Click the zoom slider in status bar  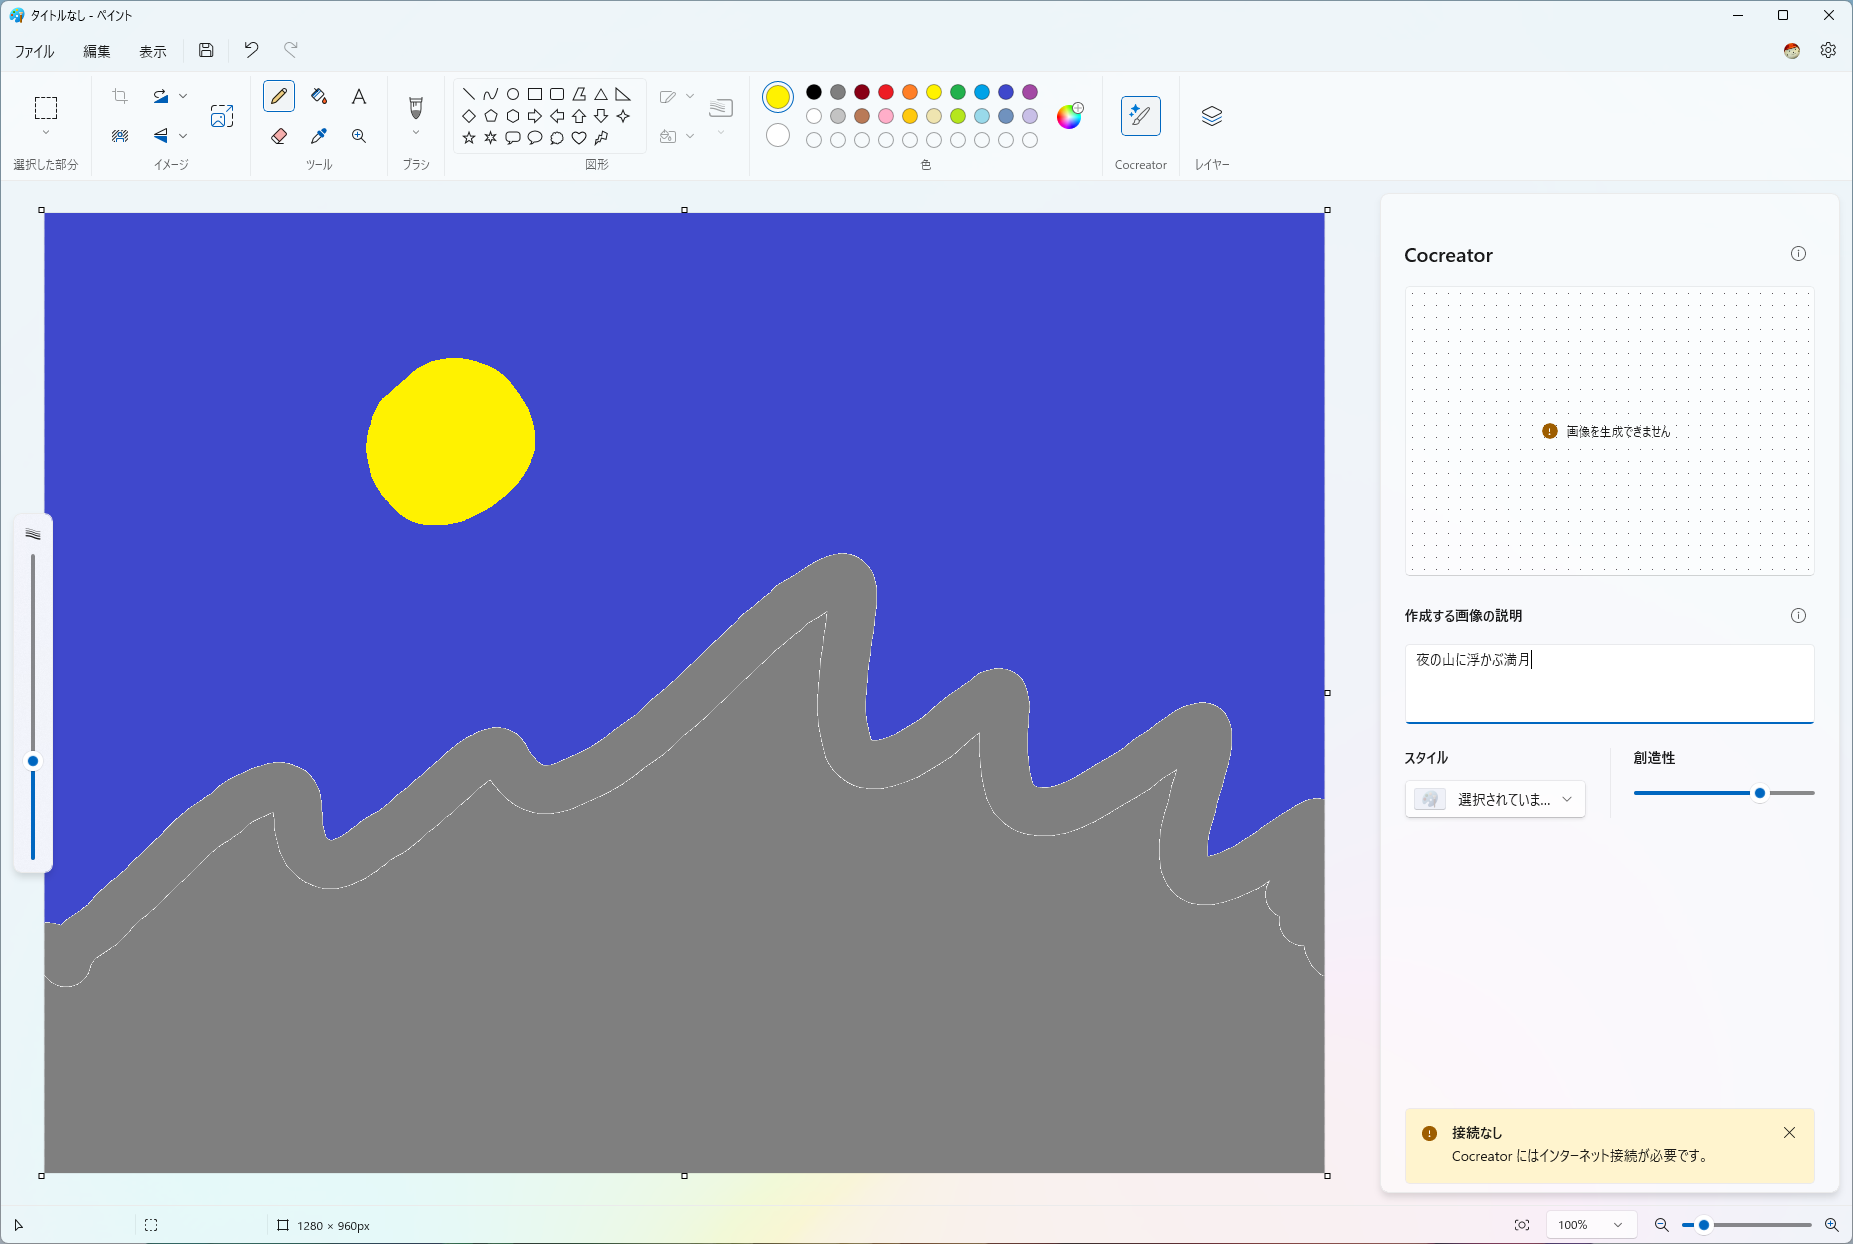tap(1748, 1225)
